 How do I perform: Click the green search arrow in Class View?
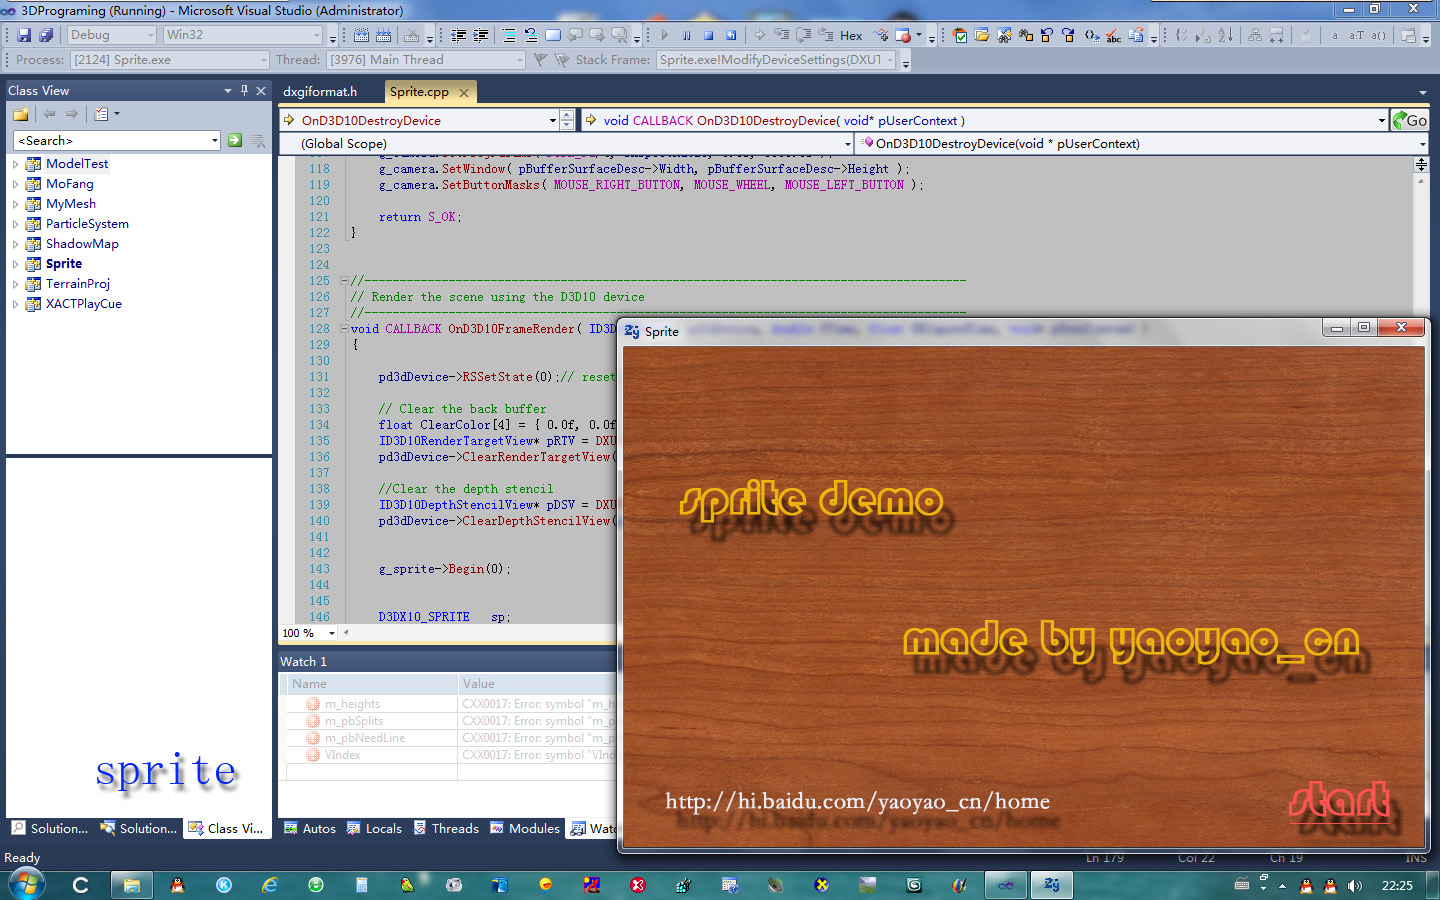click(235, 141)
